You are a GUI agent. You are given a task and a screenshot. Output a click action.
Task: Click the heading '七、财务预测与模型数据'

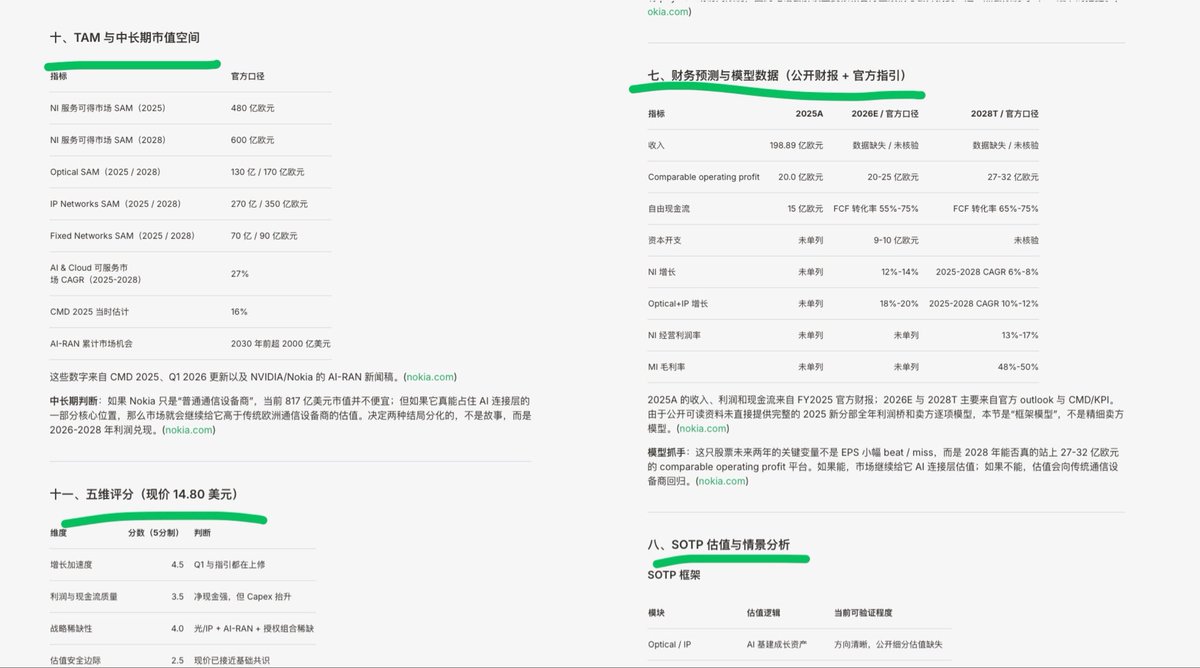click(x=778, y=75)
